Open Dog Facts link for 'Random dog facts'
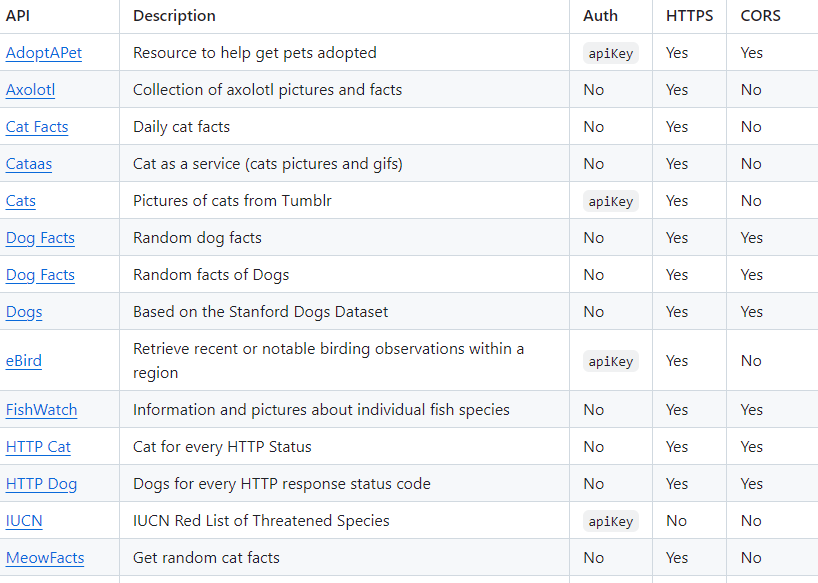 tap(40, 238)
